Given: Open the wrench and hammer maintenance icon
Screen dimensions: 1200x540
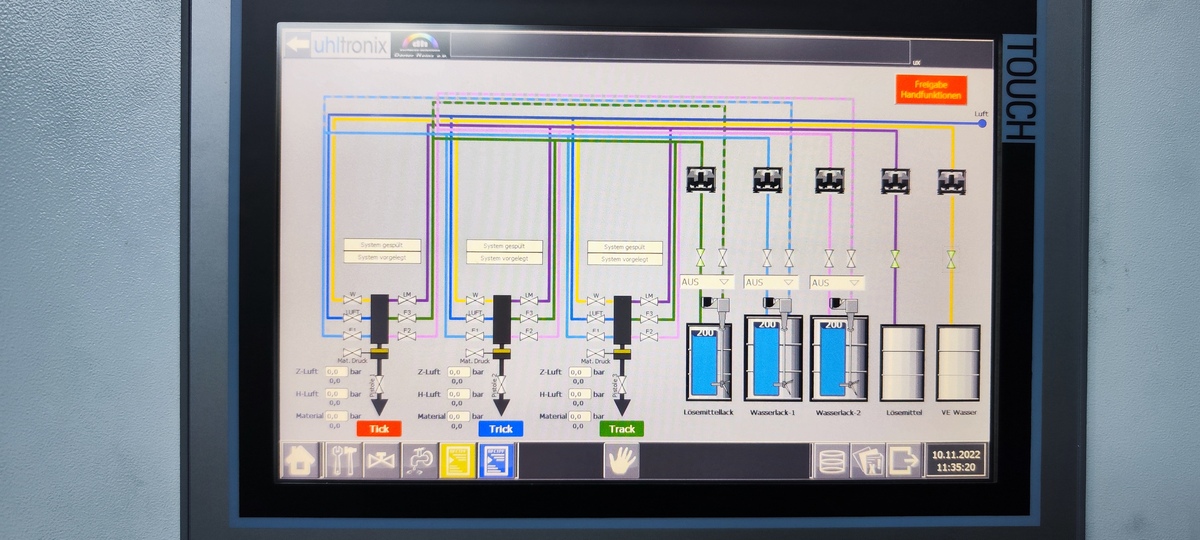Looking at the screenshot, I should (x=341, y=461).
